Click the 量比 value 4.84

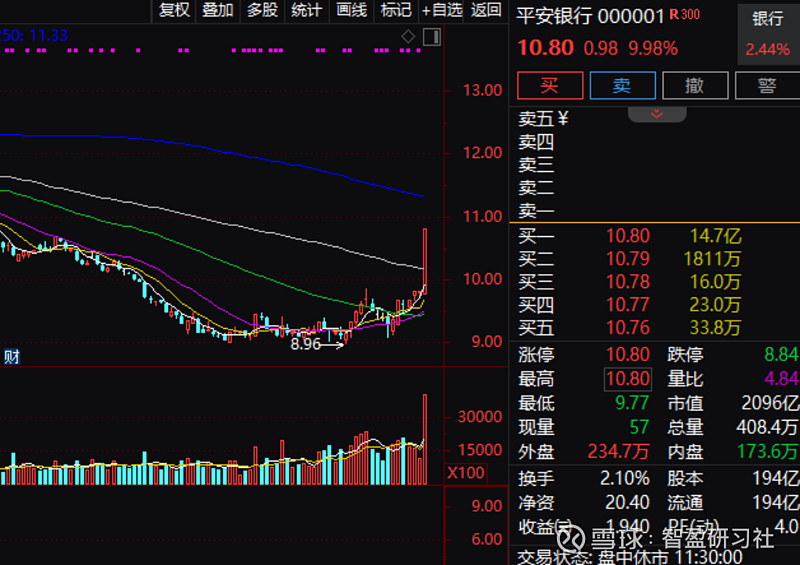[x=781, y=379]
